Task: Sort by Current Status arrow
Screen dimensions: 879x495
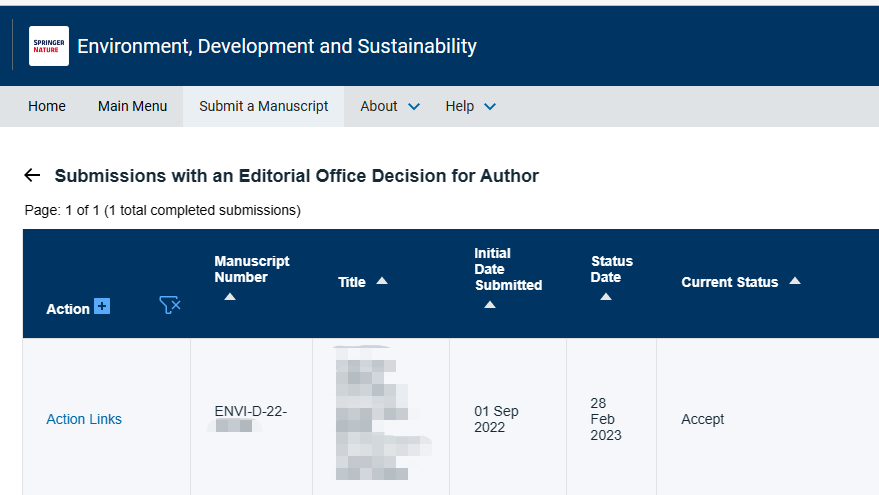Action: pyautogui.click(x=795, y=281)
